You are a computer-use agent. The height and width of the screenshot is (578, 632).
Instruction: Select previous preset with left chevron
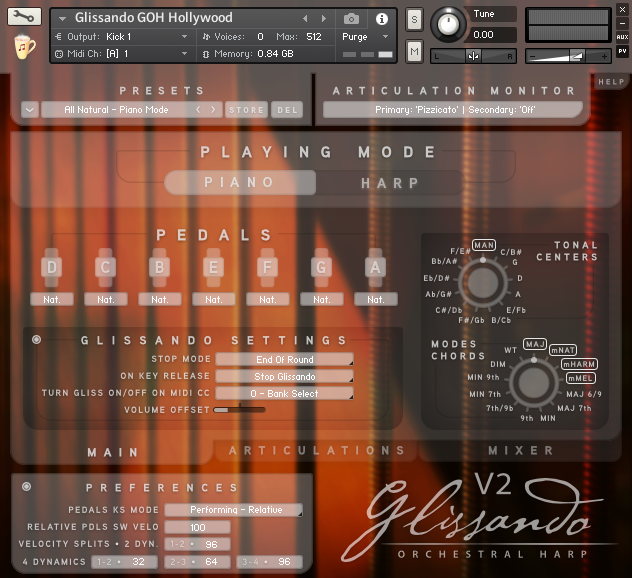tap(198, 110)
